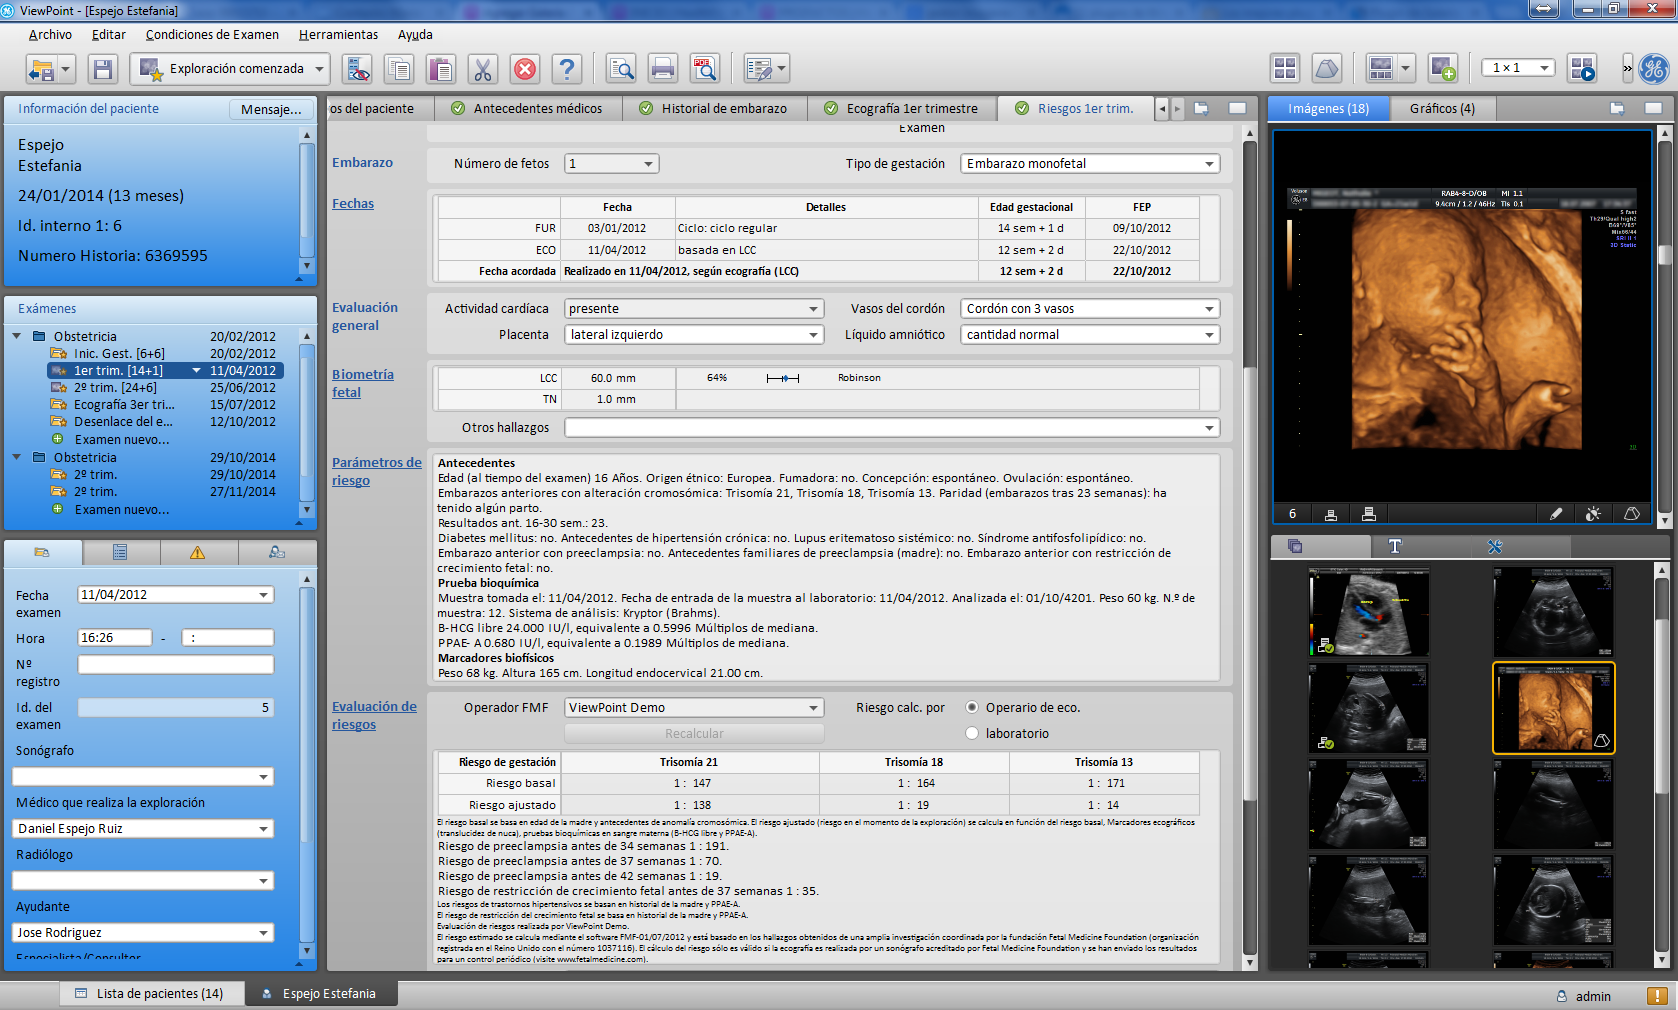Click the save floppy disk icon
This screenshot has width=1678, height=1010.
(x=102, y=69)
